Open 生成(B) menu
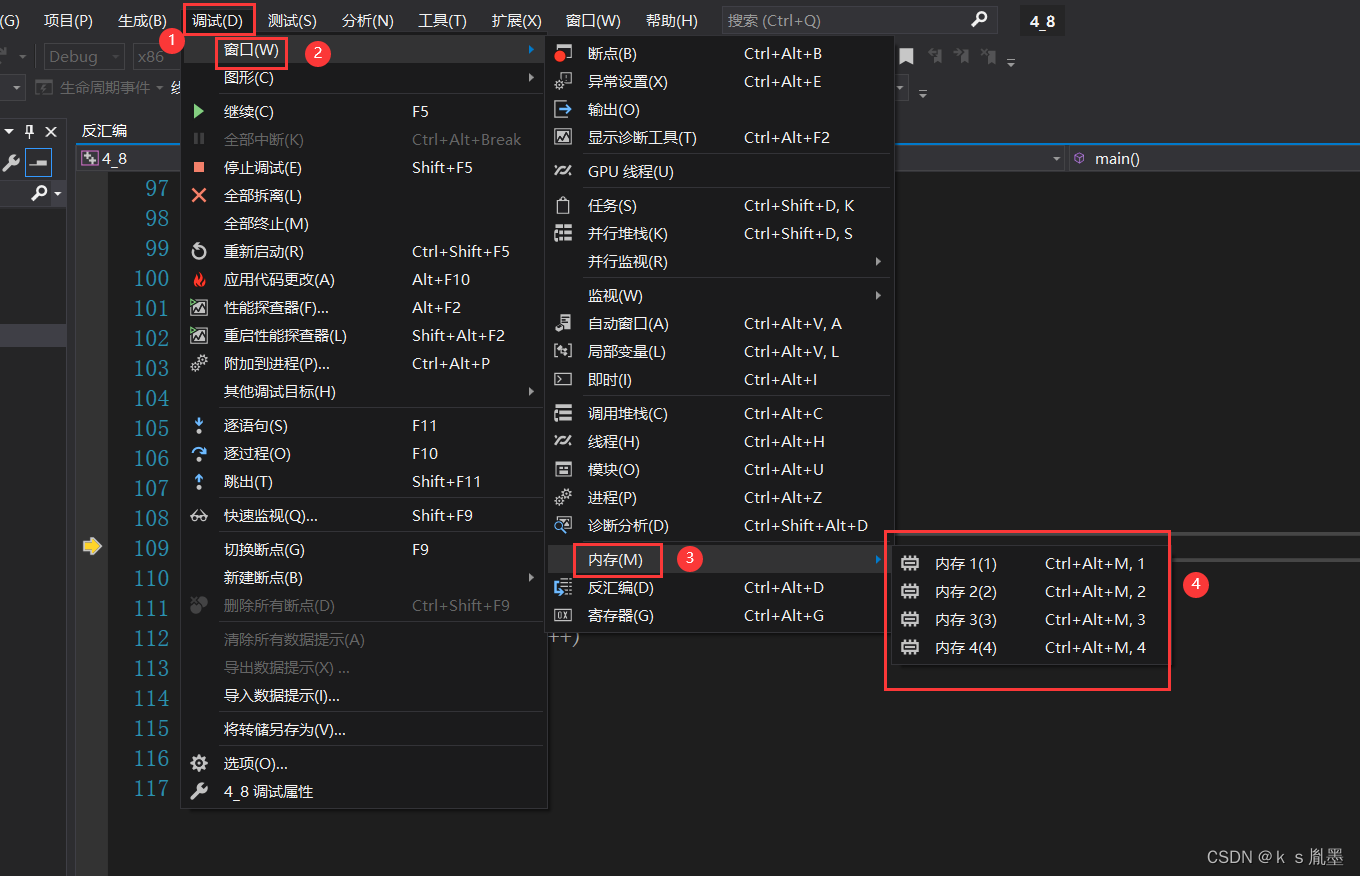Screen dimensions: 1360x876 tap(143, 20)
